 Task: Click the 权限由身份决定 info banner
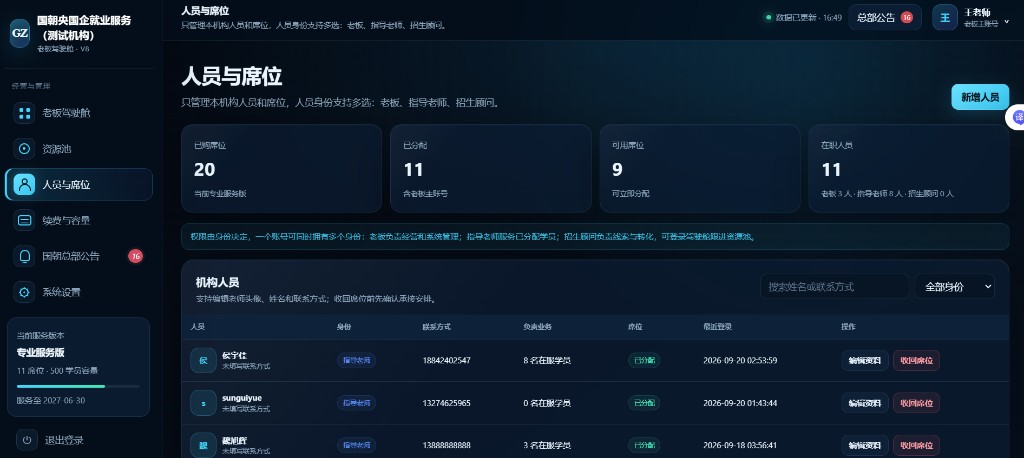tap(595, 237)
